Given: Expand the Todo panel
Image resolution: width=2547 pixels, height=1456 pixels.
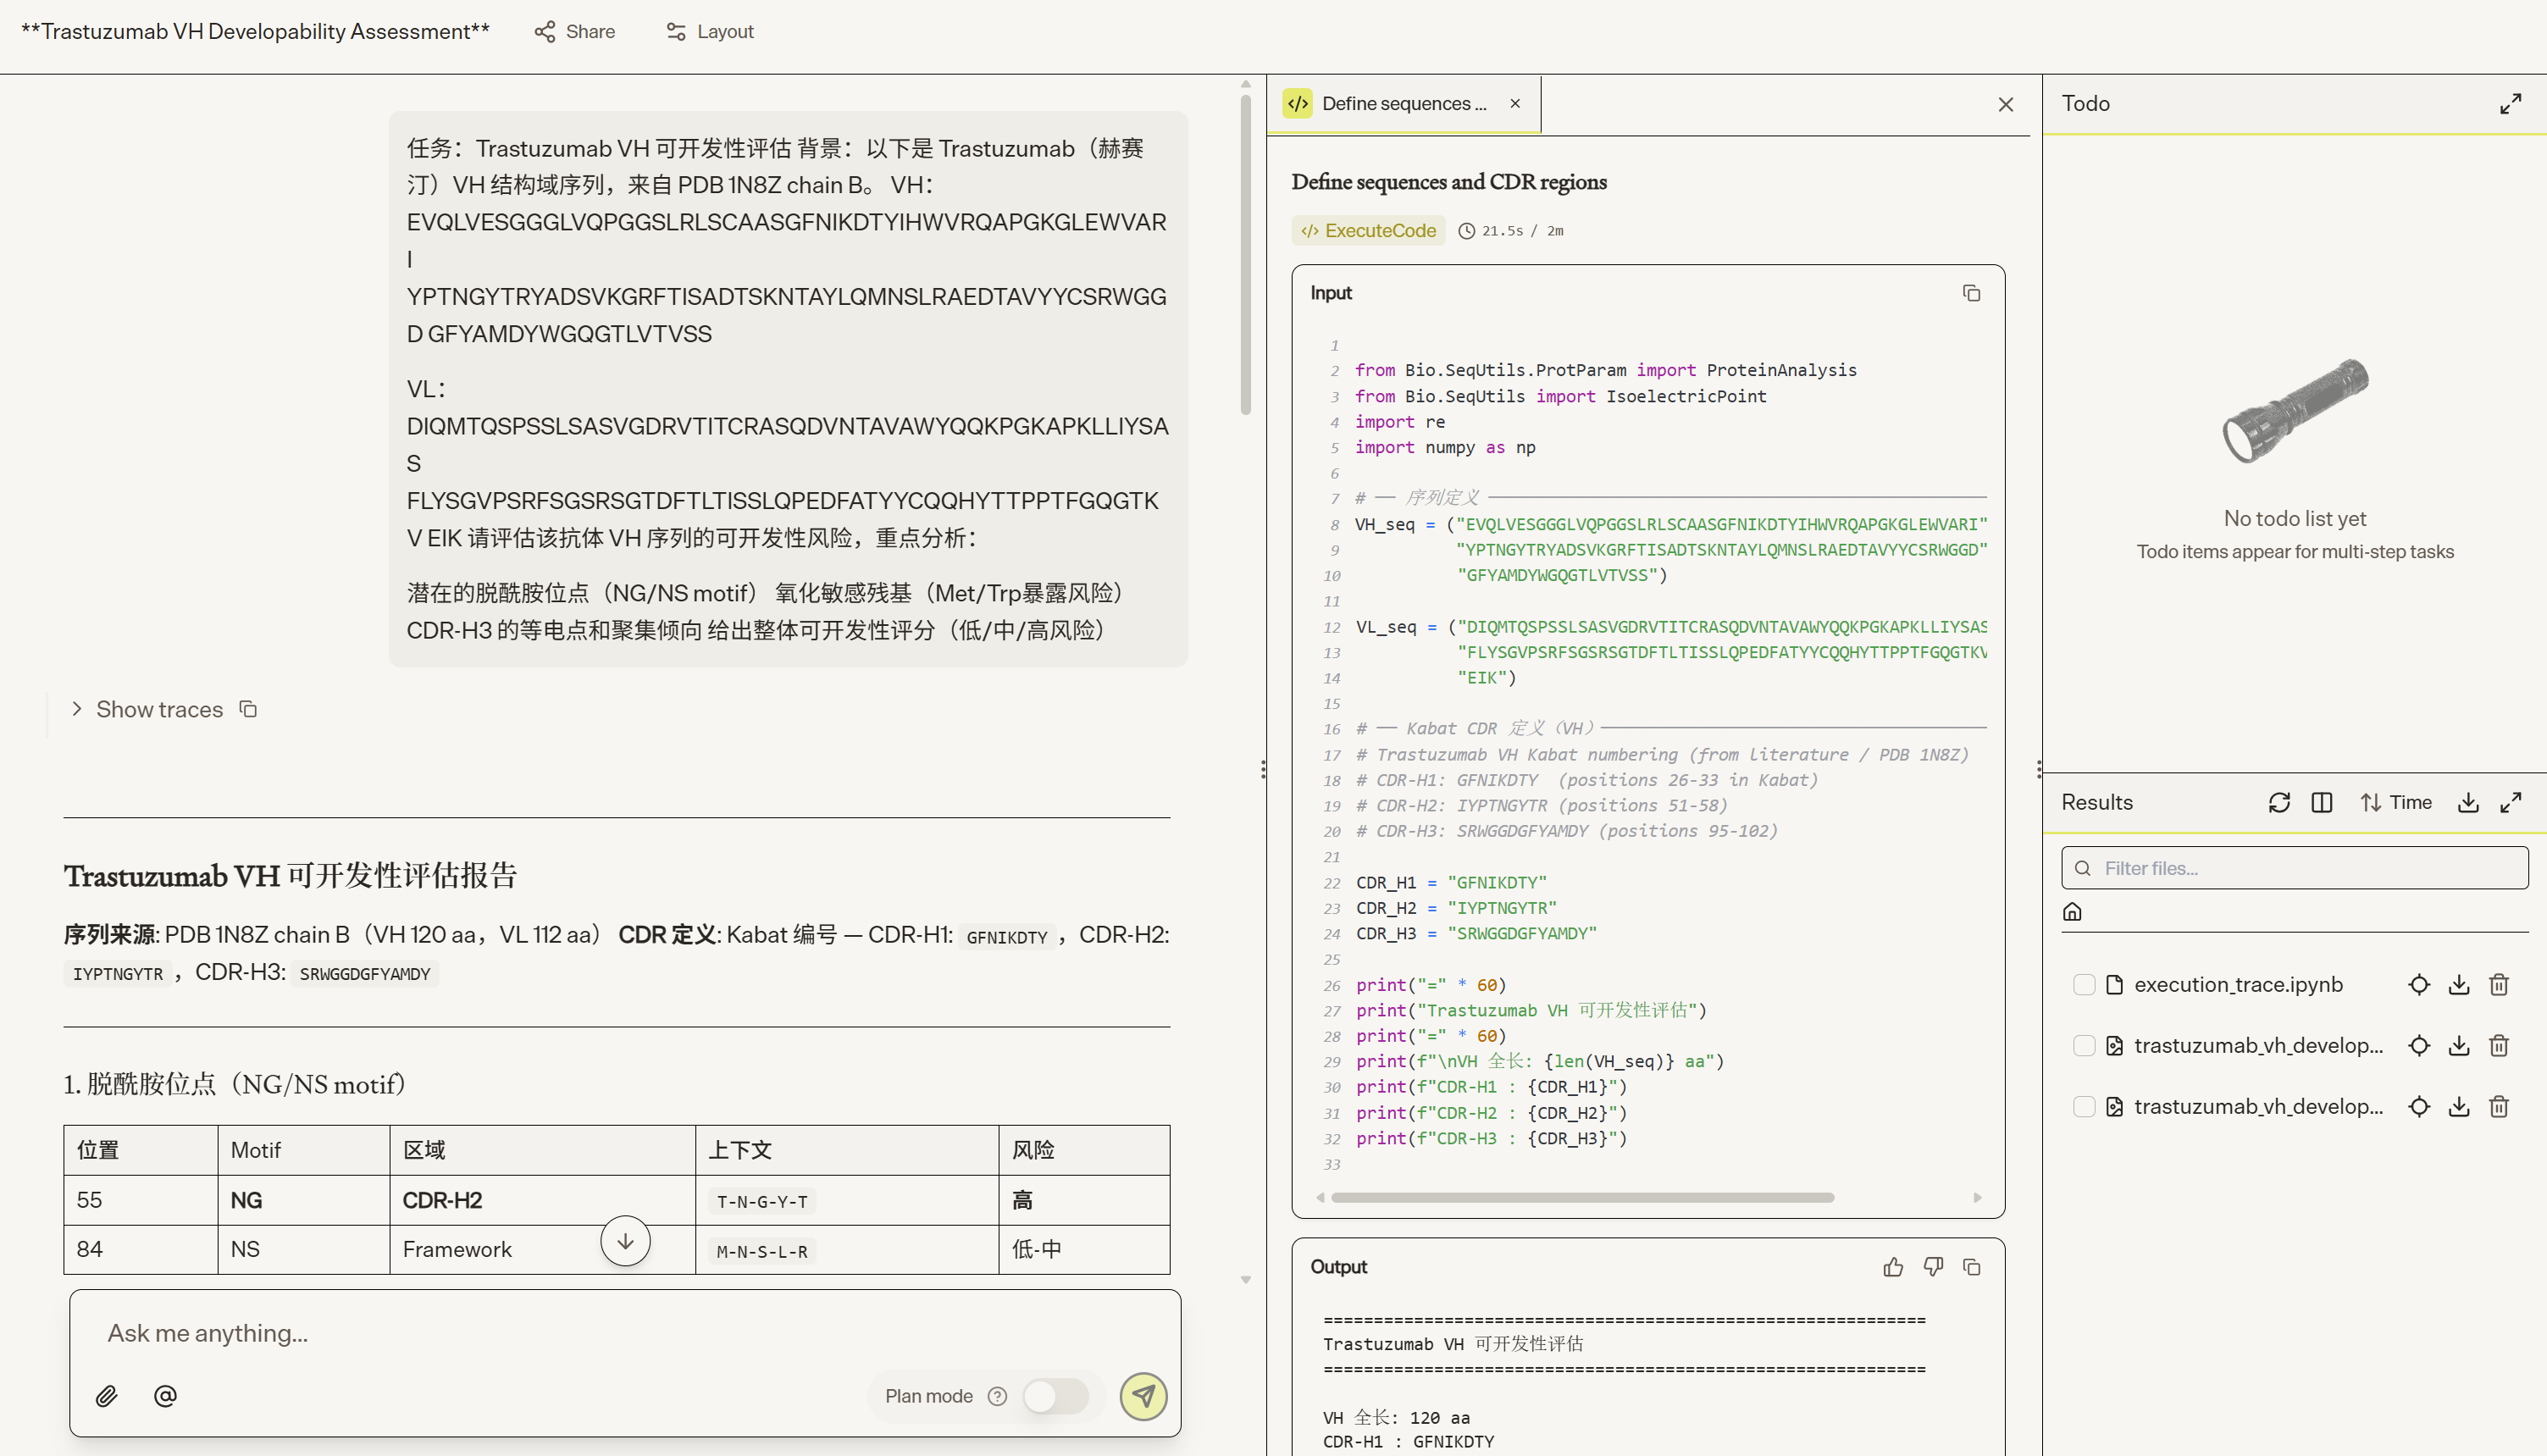Looking at the screenshot, I should [2510, 103].
